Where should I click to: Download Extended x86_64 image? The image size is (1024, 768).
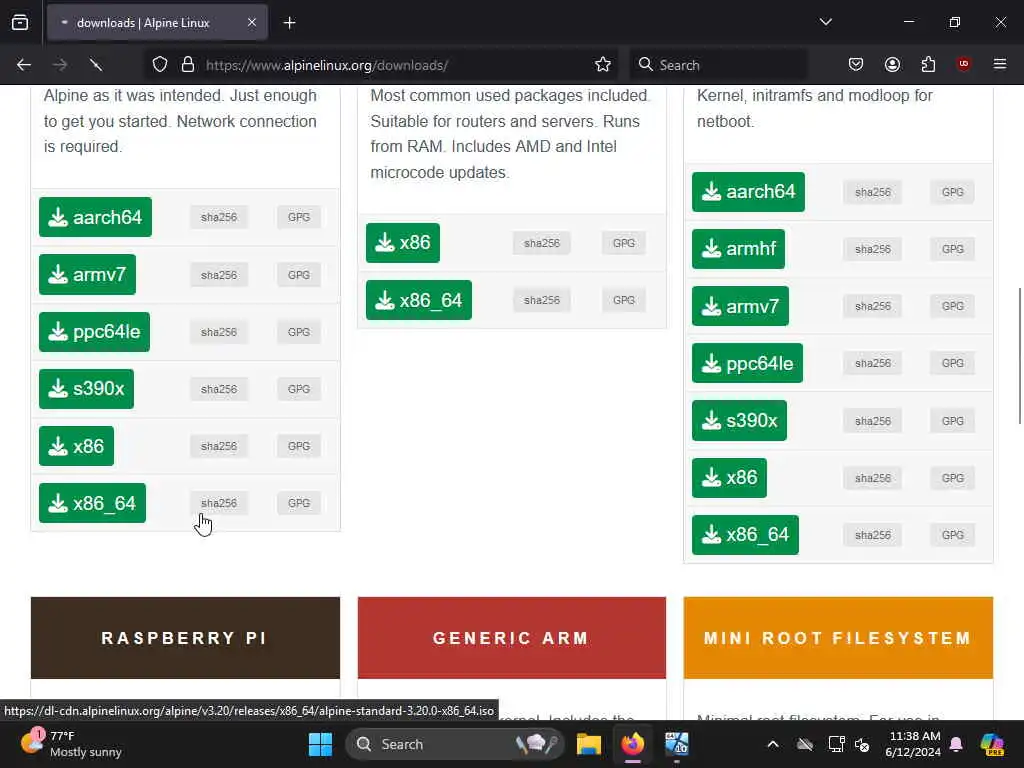(x=419, y=300)
